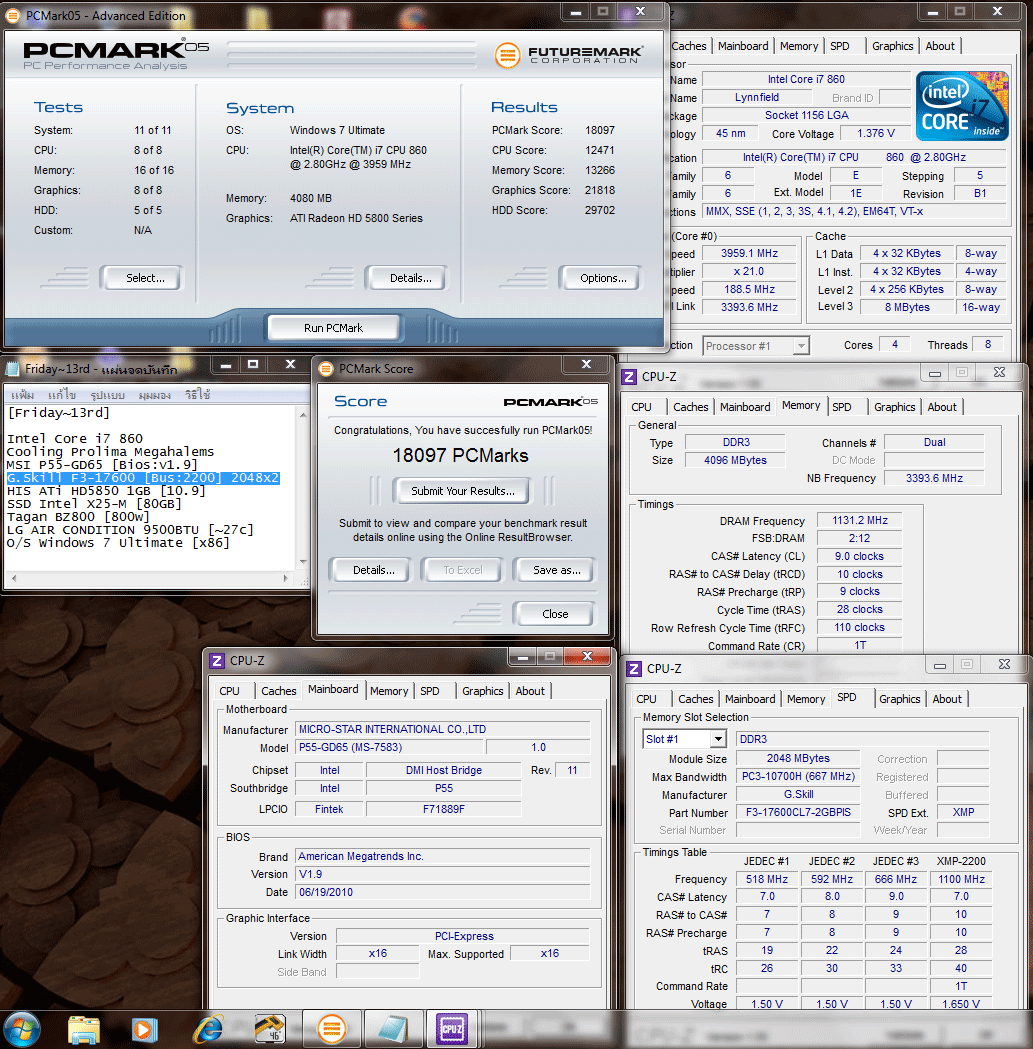Click the PCMark05 orange taskbar icon
1033x1049 pixels.
[331, 1030]
